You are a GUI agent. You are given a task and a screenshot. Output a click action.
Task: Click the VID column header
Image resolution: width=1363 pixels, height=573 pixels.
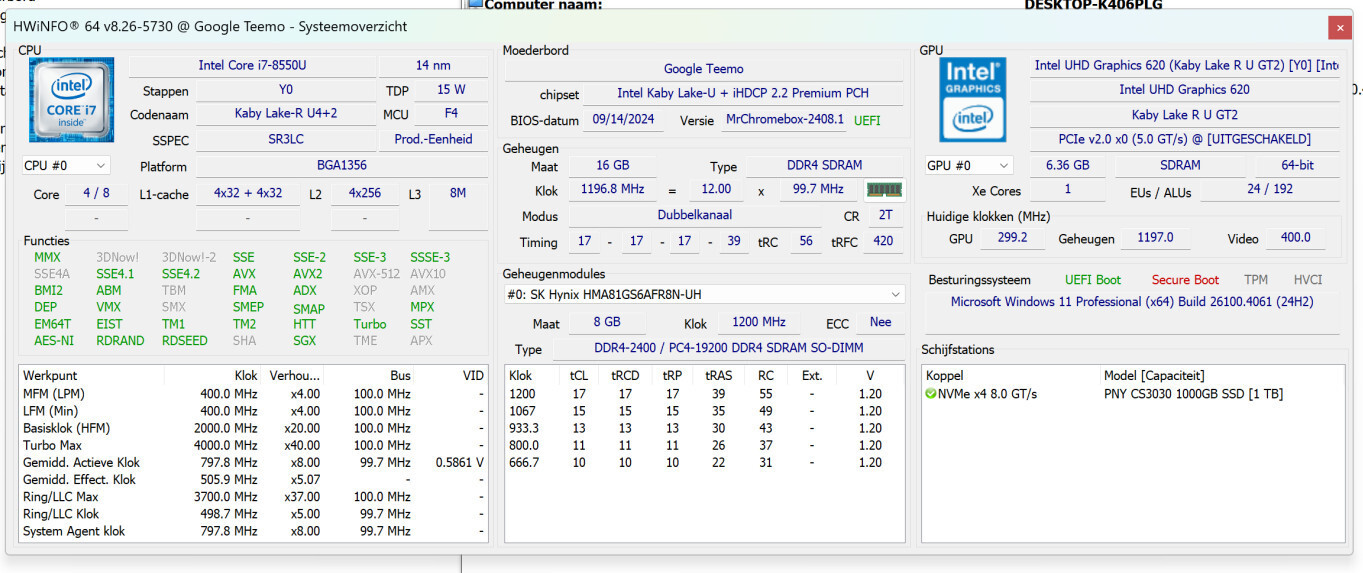point(452,376)
